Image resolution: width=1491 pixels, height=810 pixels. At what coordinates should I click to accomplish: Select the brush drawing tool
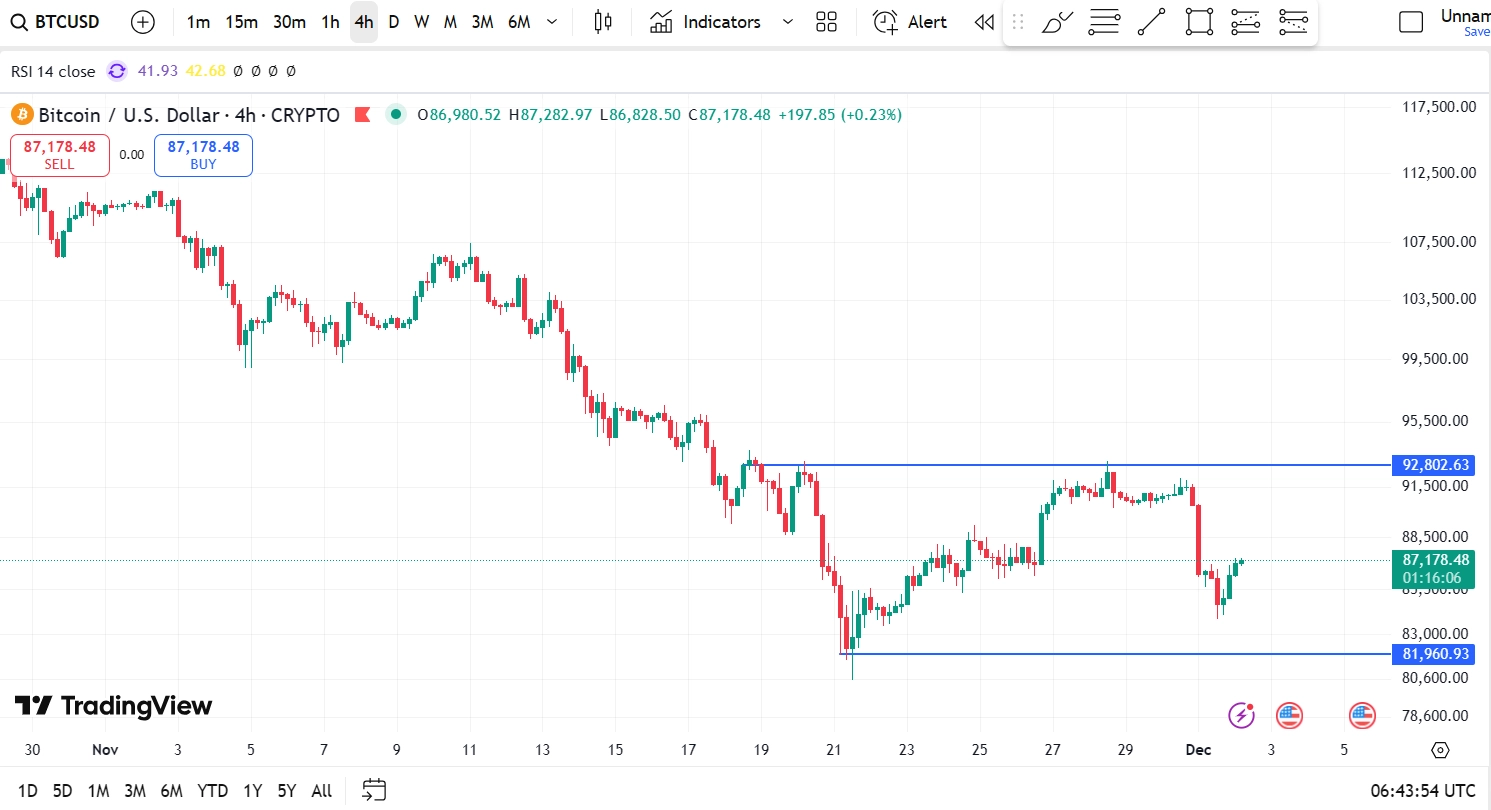(x=1057, y=22)
